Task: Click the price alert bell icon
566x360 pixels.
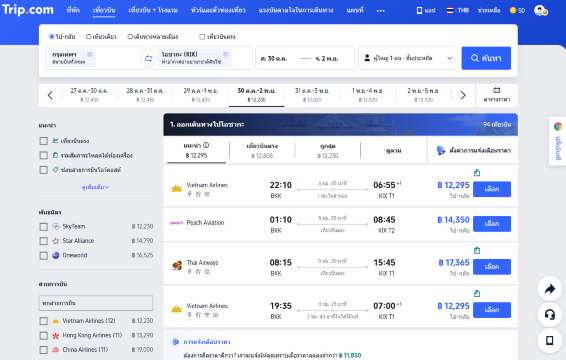Action: click(441, 151)
